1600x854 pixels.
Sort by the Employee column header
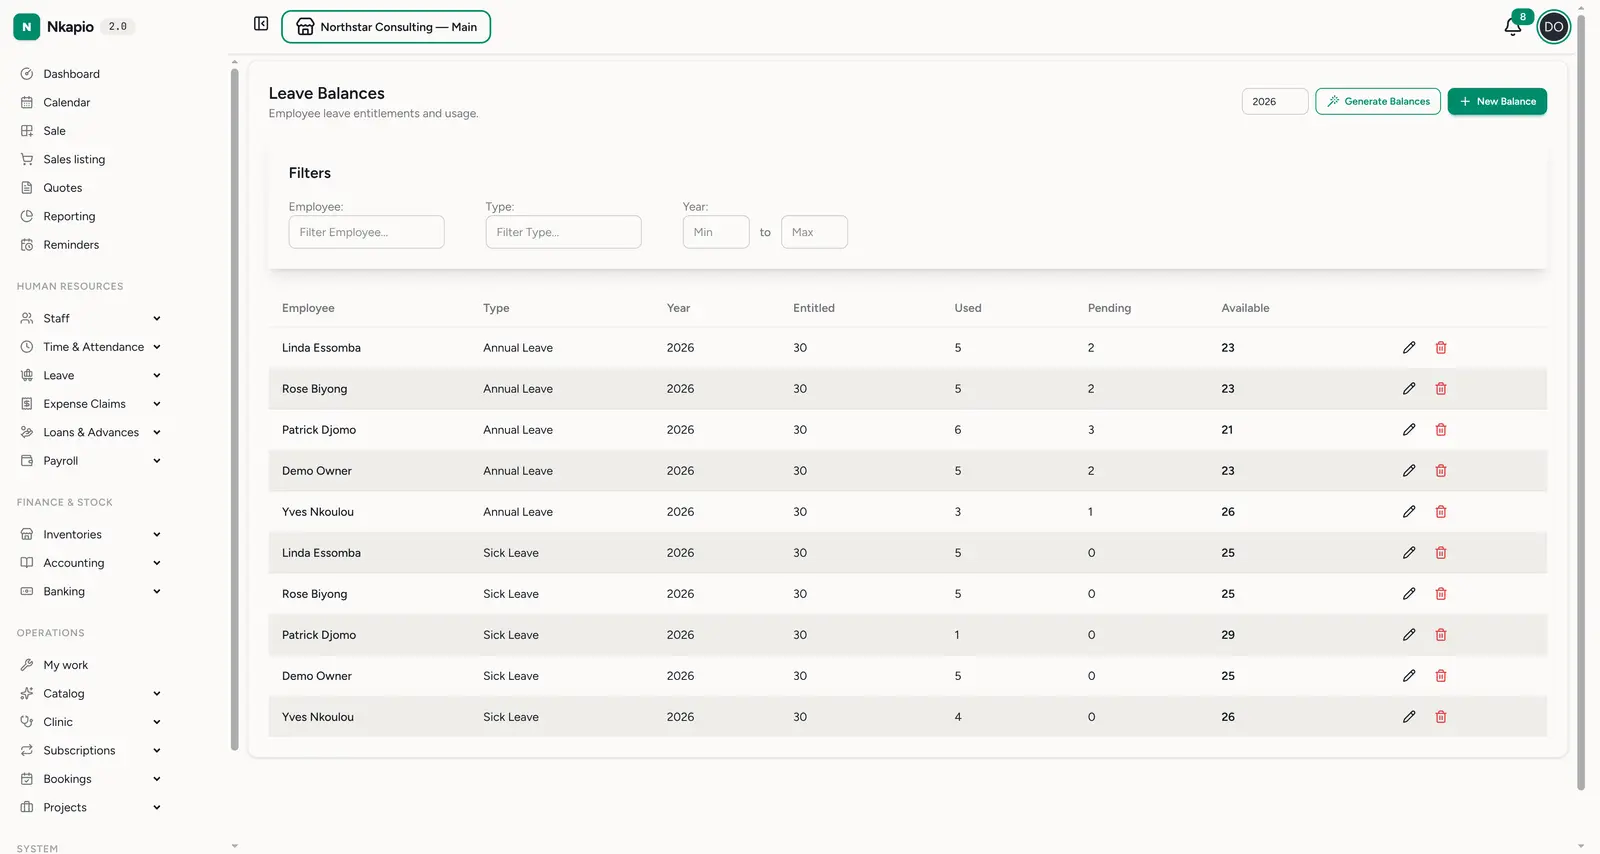click(308, 308)
